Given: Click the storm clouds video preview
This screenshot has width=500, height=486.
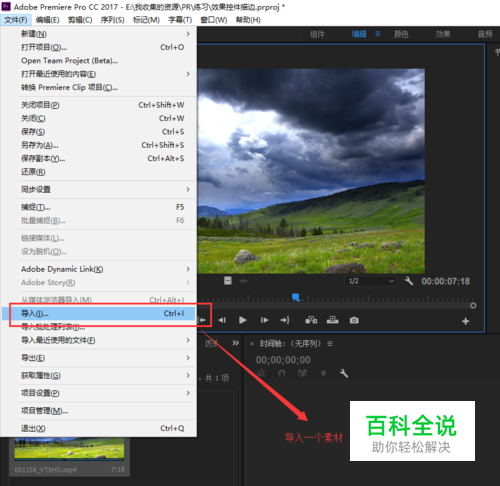Looking at the screenshot, I should [x=311, y=171].
